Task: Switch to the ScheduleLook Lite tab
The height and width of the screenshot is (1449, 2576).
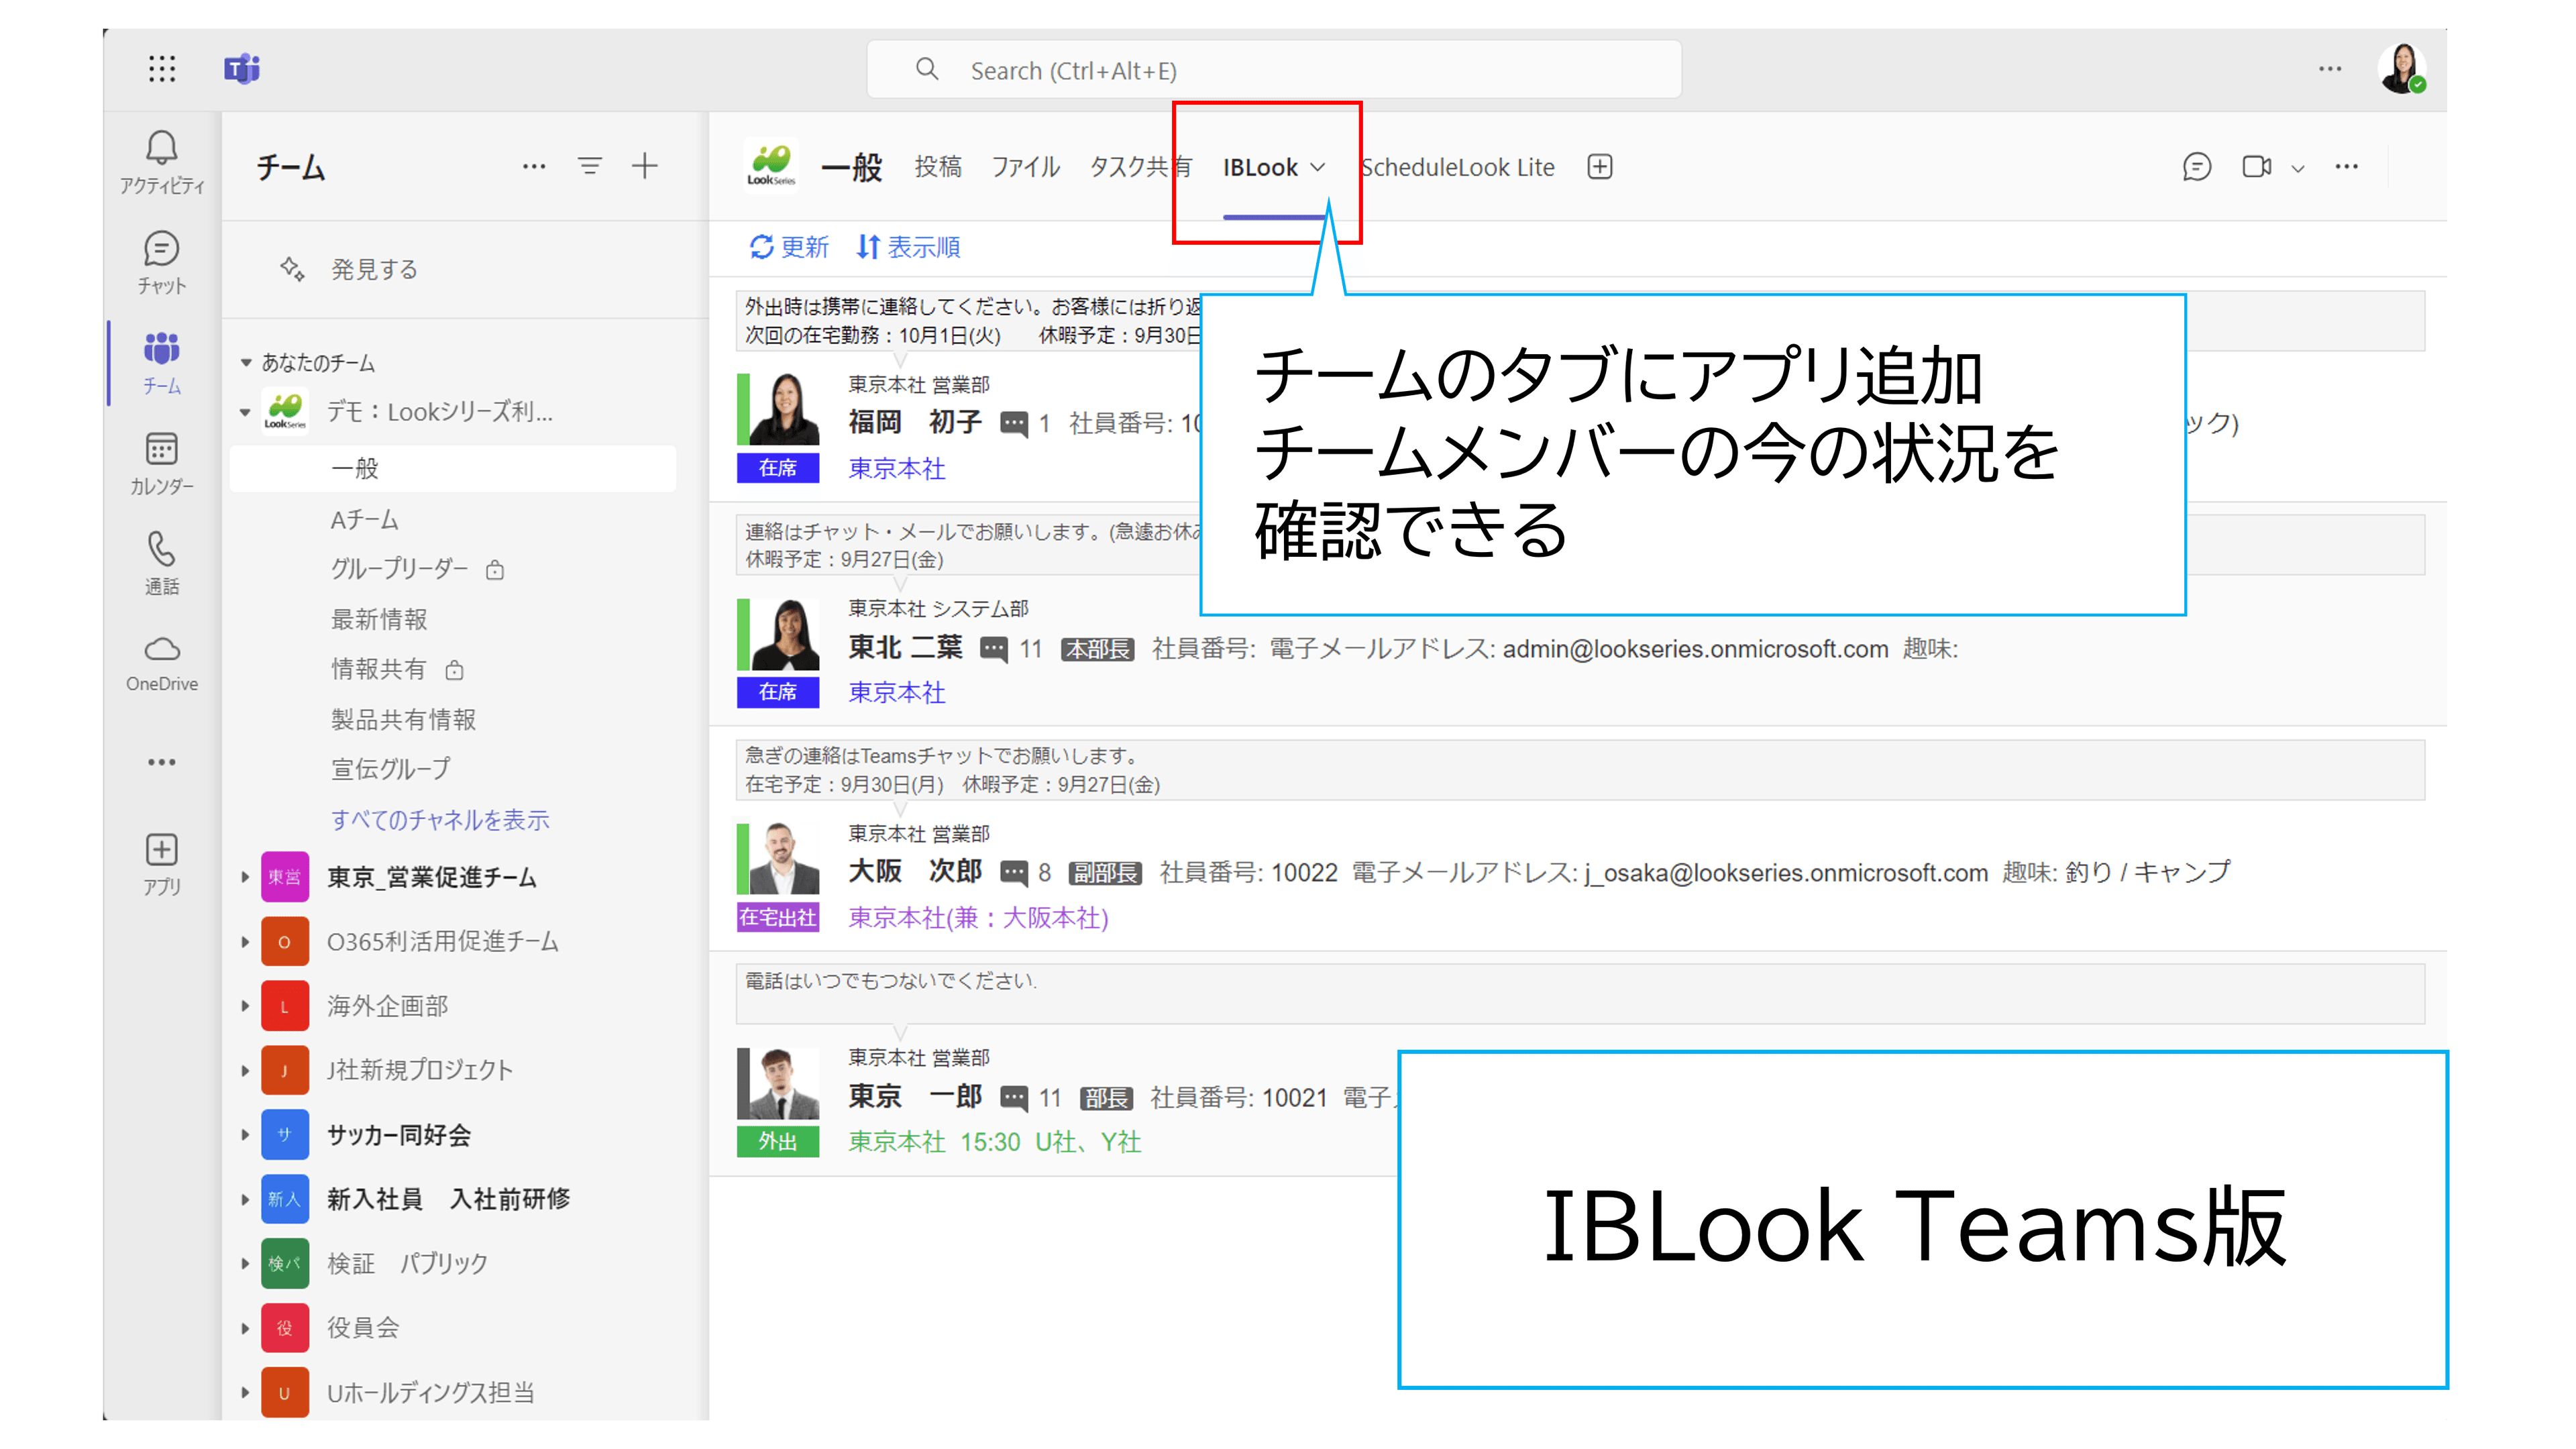Action: tap(1458, 167)
